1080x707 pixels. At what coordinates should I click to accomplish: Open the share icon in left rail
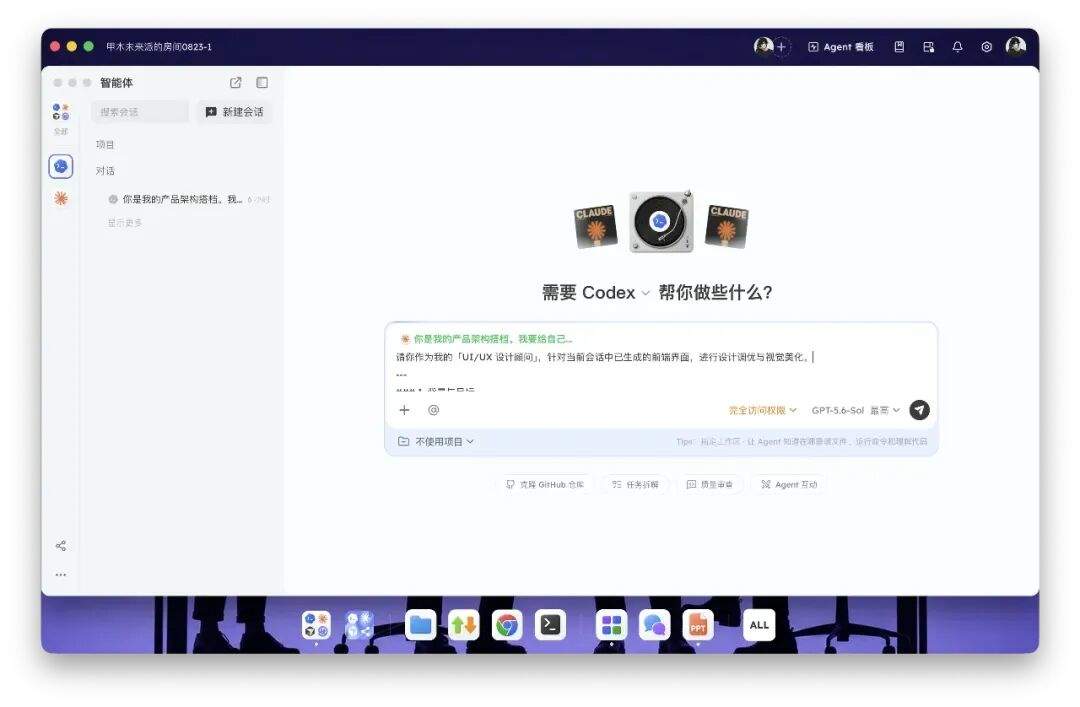point(61,546)
